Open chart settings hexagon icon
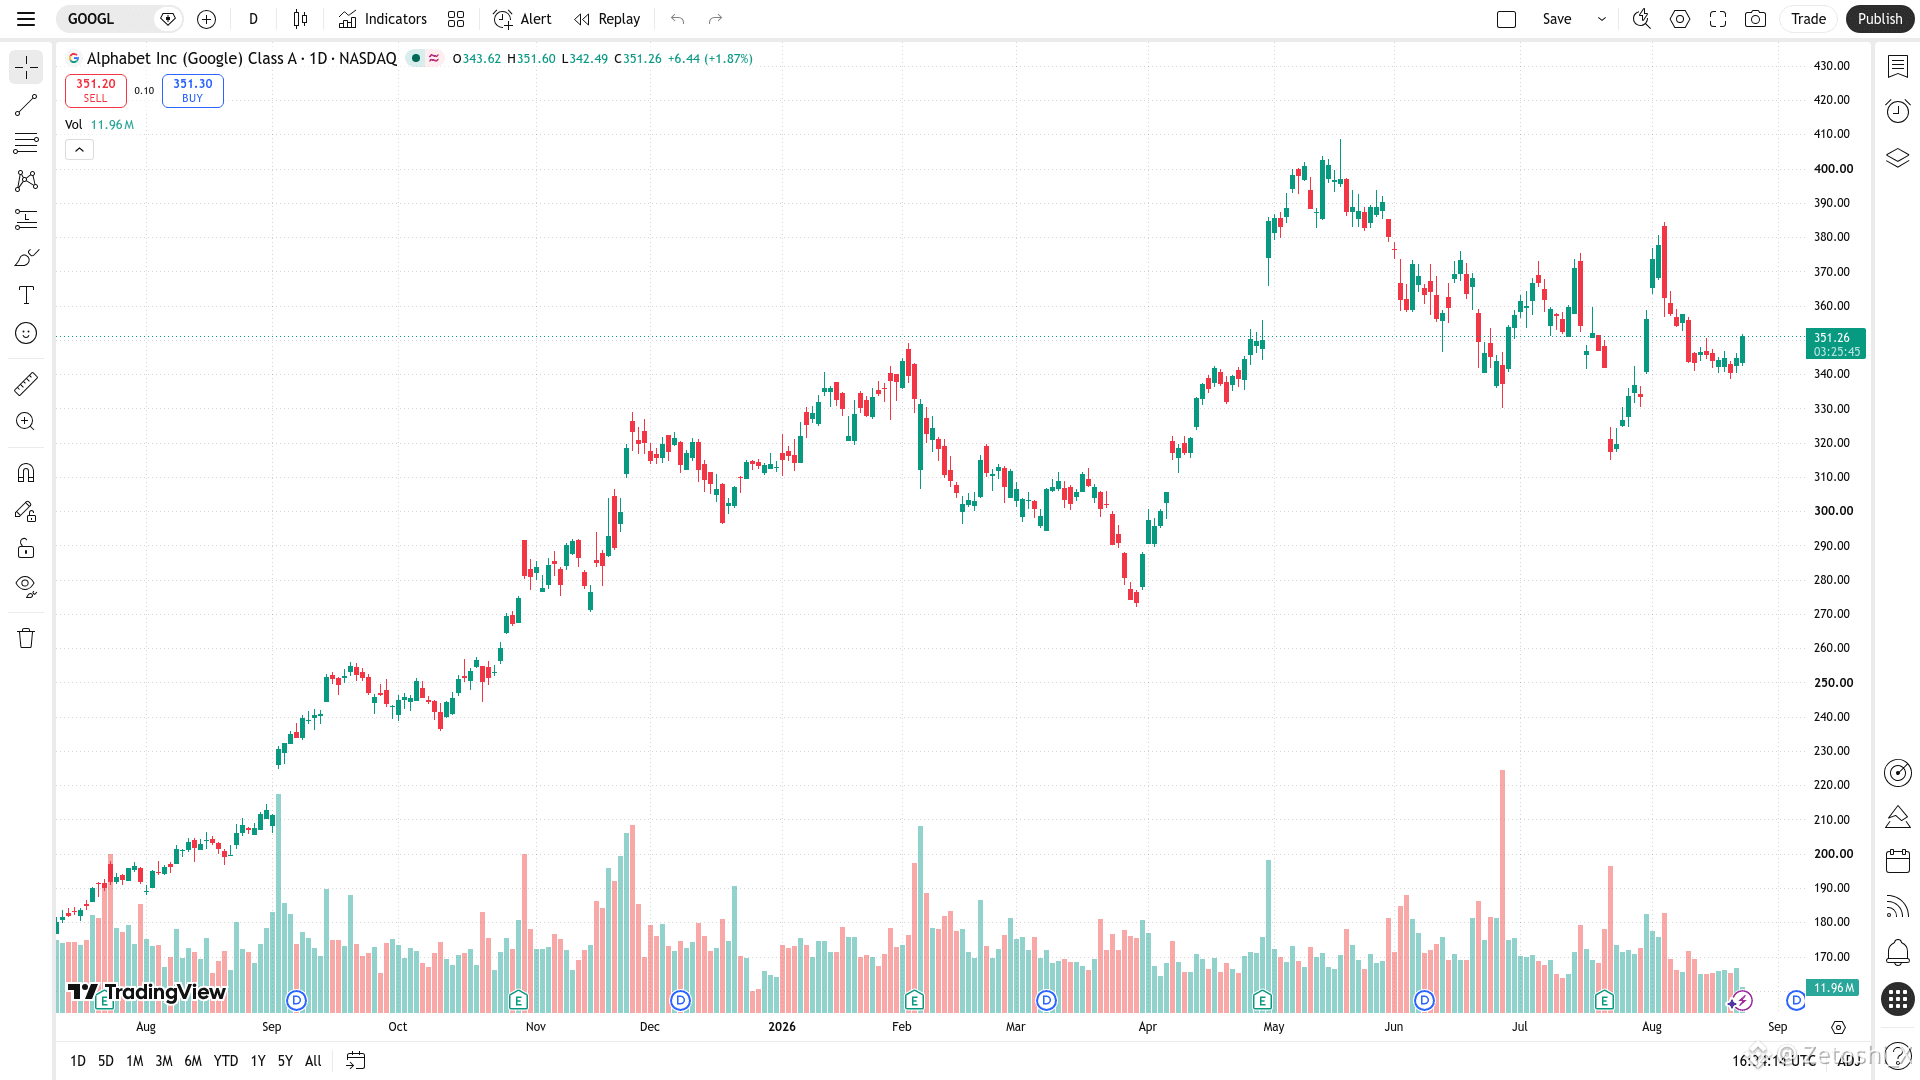The image size is (1920, 1080). pyautogui.click(x=1680, y=19)
